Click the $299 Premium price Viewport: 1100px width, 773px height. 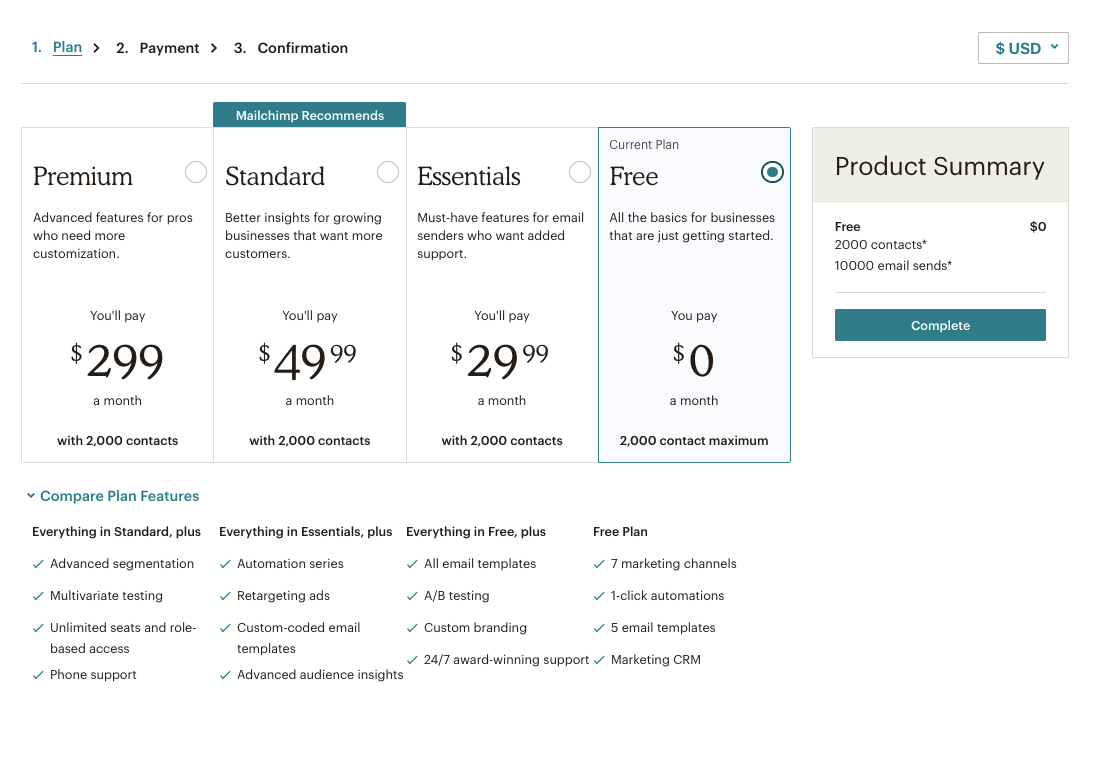tap(117, 361)
